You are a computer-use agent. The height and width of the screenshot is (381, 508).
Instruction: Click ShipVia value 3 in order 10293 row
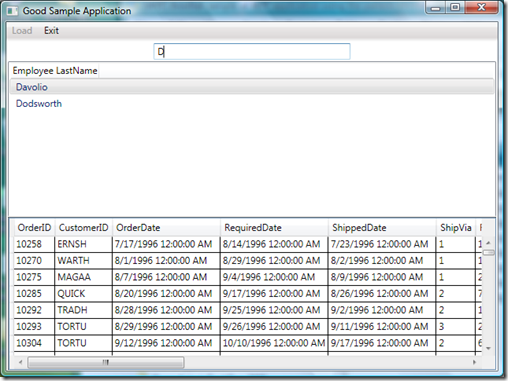tap(456, 327)
